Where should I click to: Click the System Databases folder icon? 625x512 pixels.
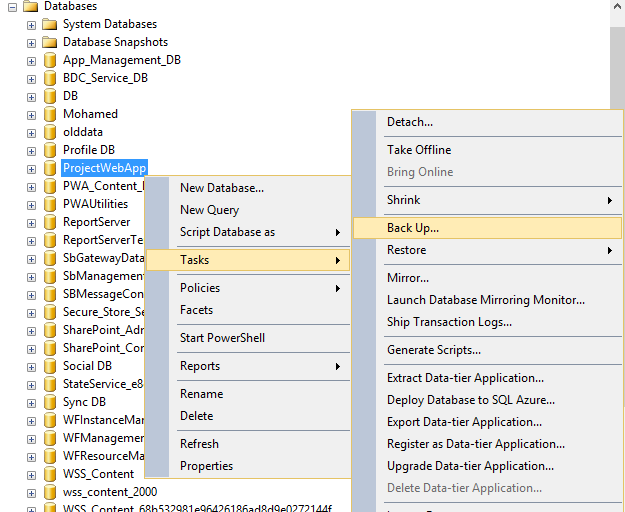point(49,24)
